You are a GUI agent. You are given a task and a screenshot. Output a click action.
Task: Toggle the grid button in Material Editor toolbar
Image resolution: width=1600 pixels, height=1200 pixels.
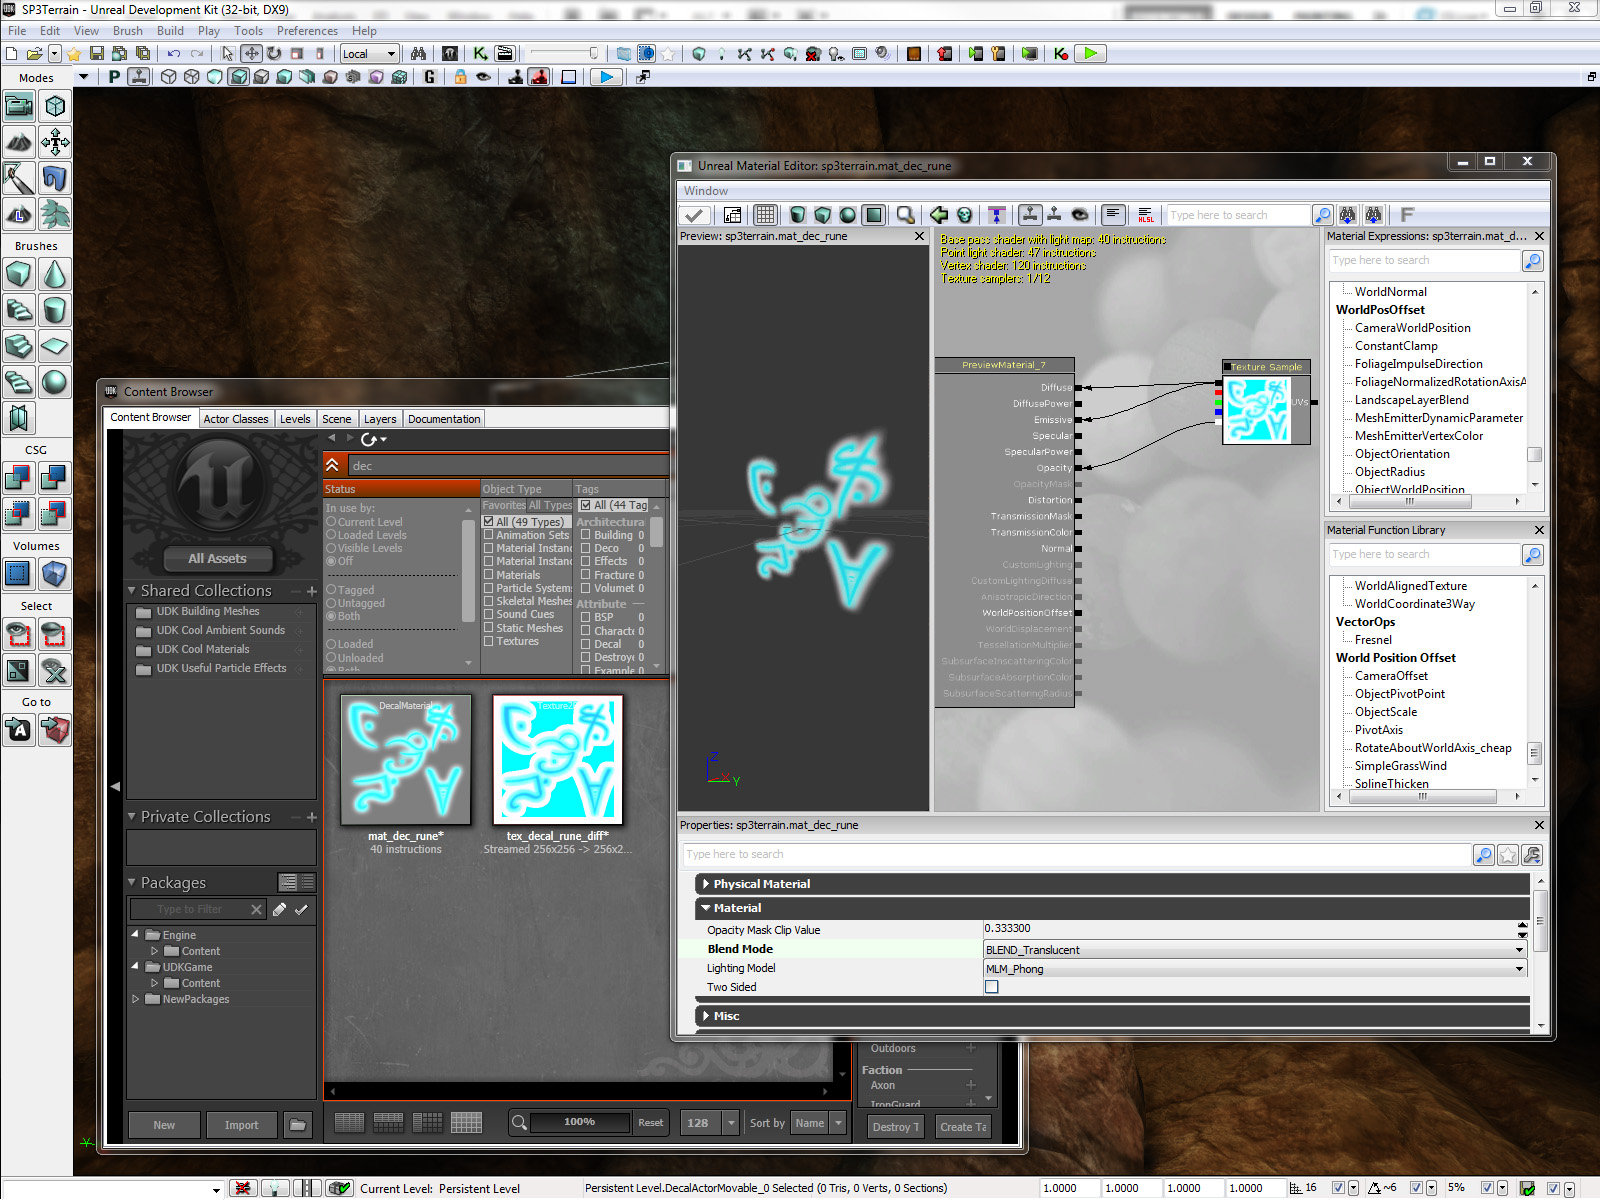[765, 215]
